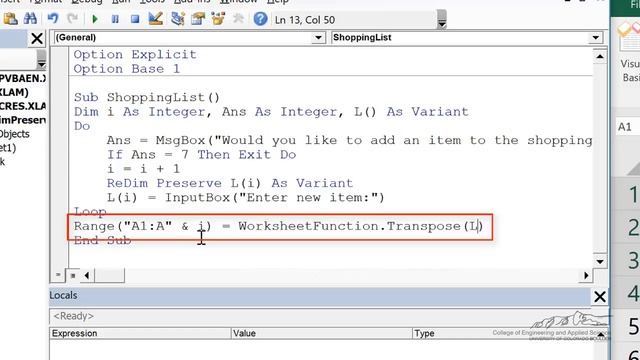The width and height of the screenshot is (640, 360).
Task: Pause execution with the Break button
Action: (x=115, y=19)
